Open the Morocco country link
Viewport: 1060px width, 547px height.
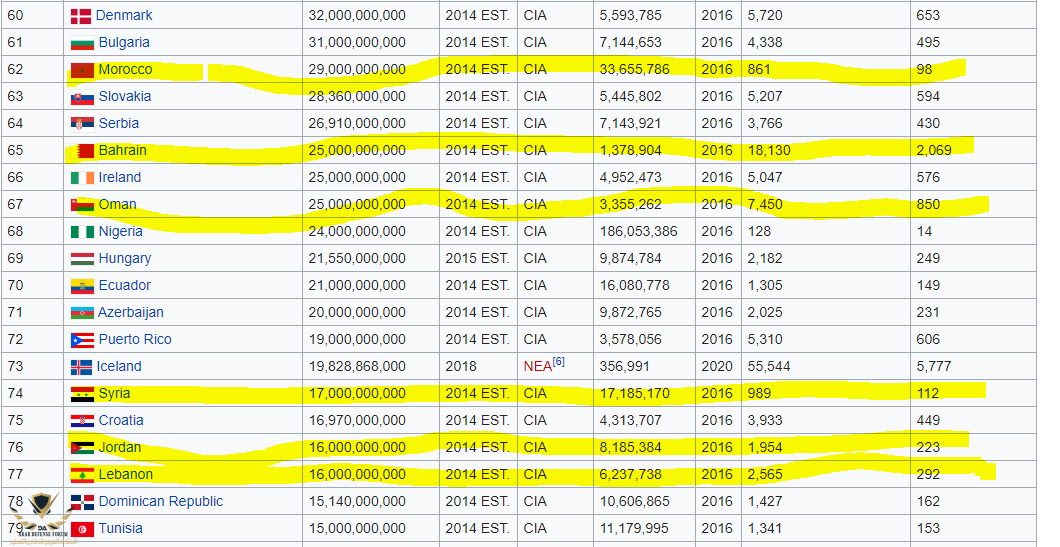(125, 70)
